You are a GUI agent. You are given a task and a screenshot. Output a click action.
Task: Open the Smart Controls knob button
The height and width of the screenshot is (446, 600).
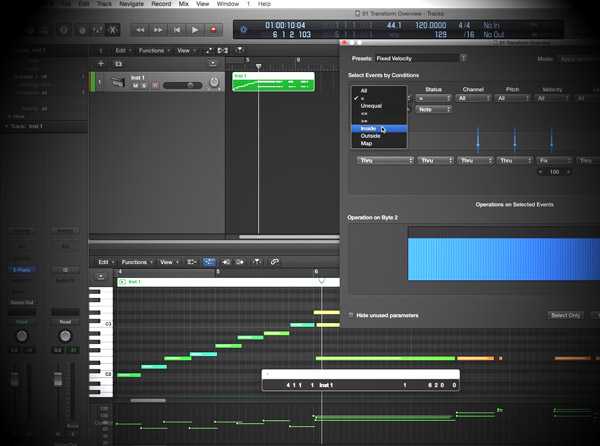pyautogui.click(x=82, y=30)
